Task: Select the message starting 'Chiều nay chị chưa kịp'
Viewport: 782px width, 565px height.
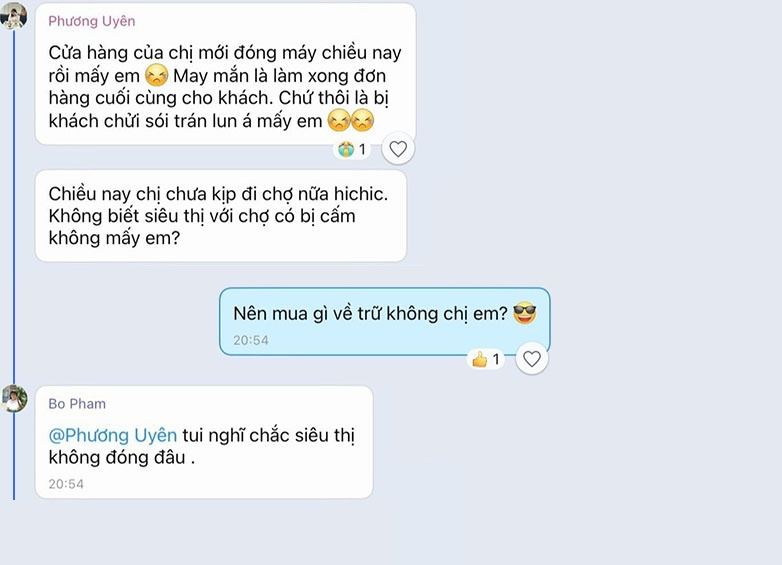Action: coord(221,216)
